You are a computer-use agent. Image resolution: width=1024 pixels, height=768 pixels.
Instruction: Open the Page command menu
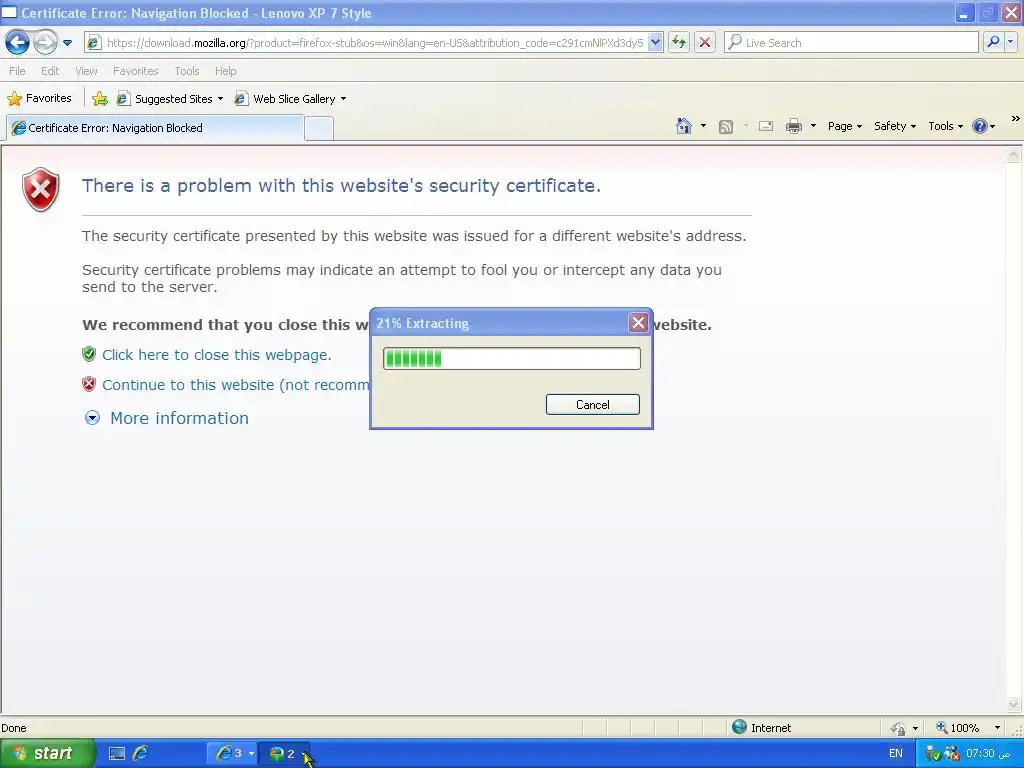coord(844,126)
